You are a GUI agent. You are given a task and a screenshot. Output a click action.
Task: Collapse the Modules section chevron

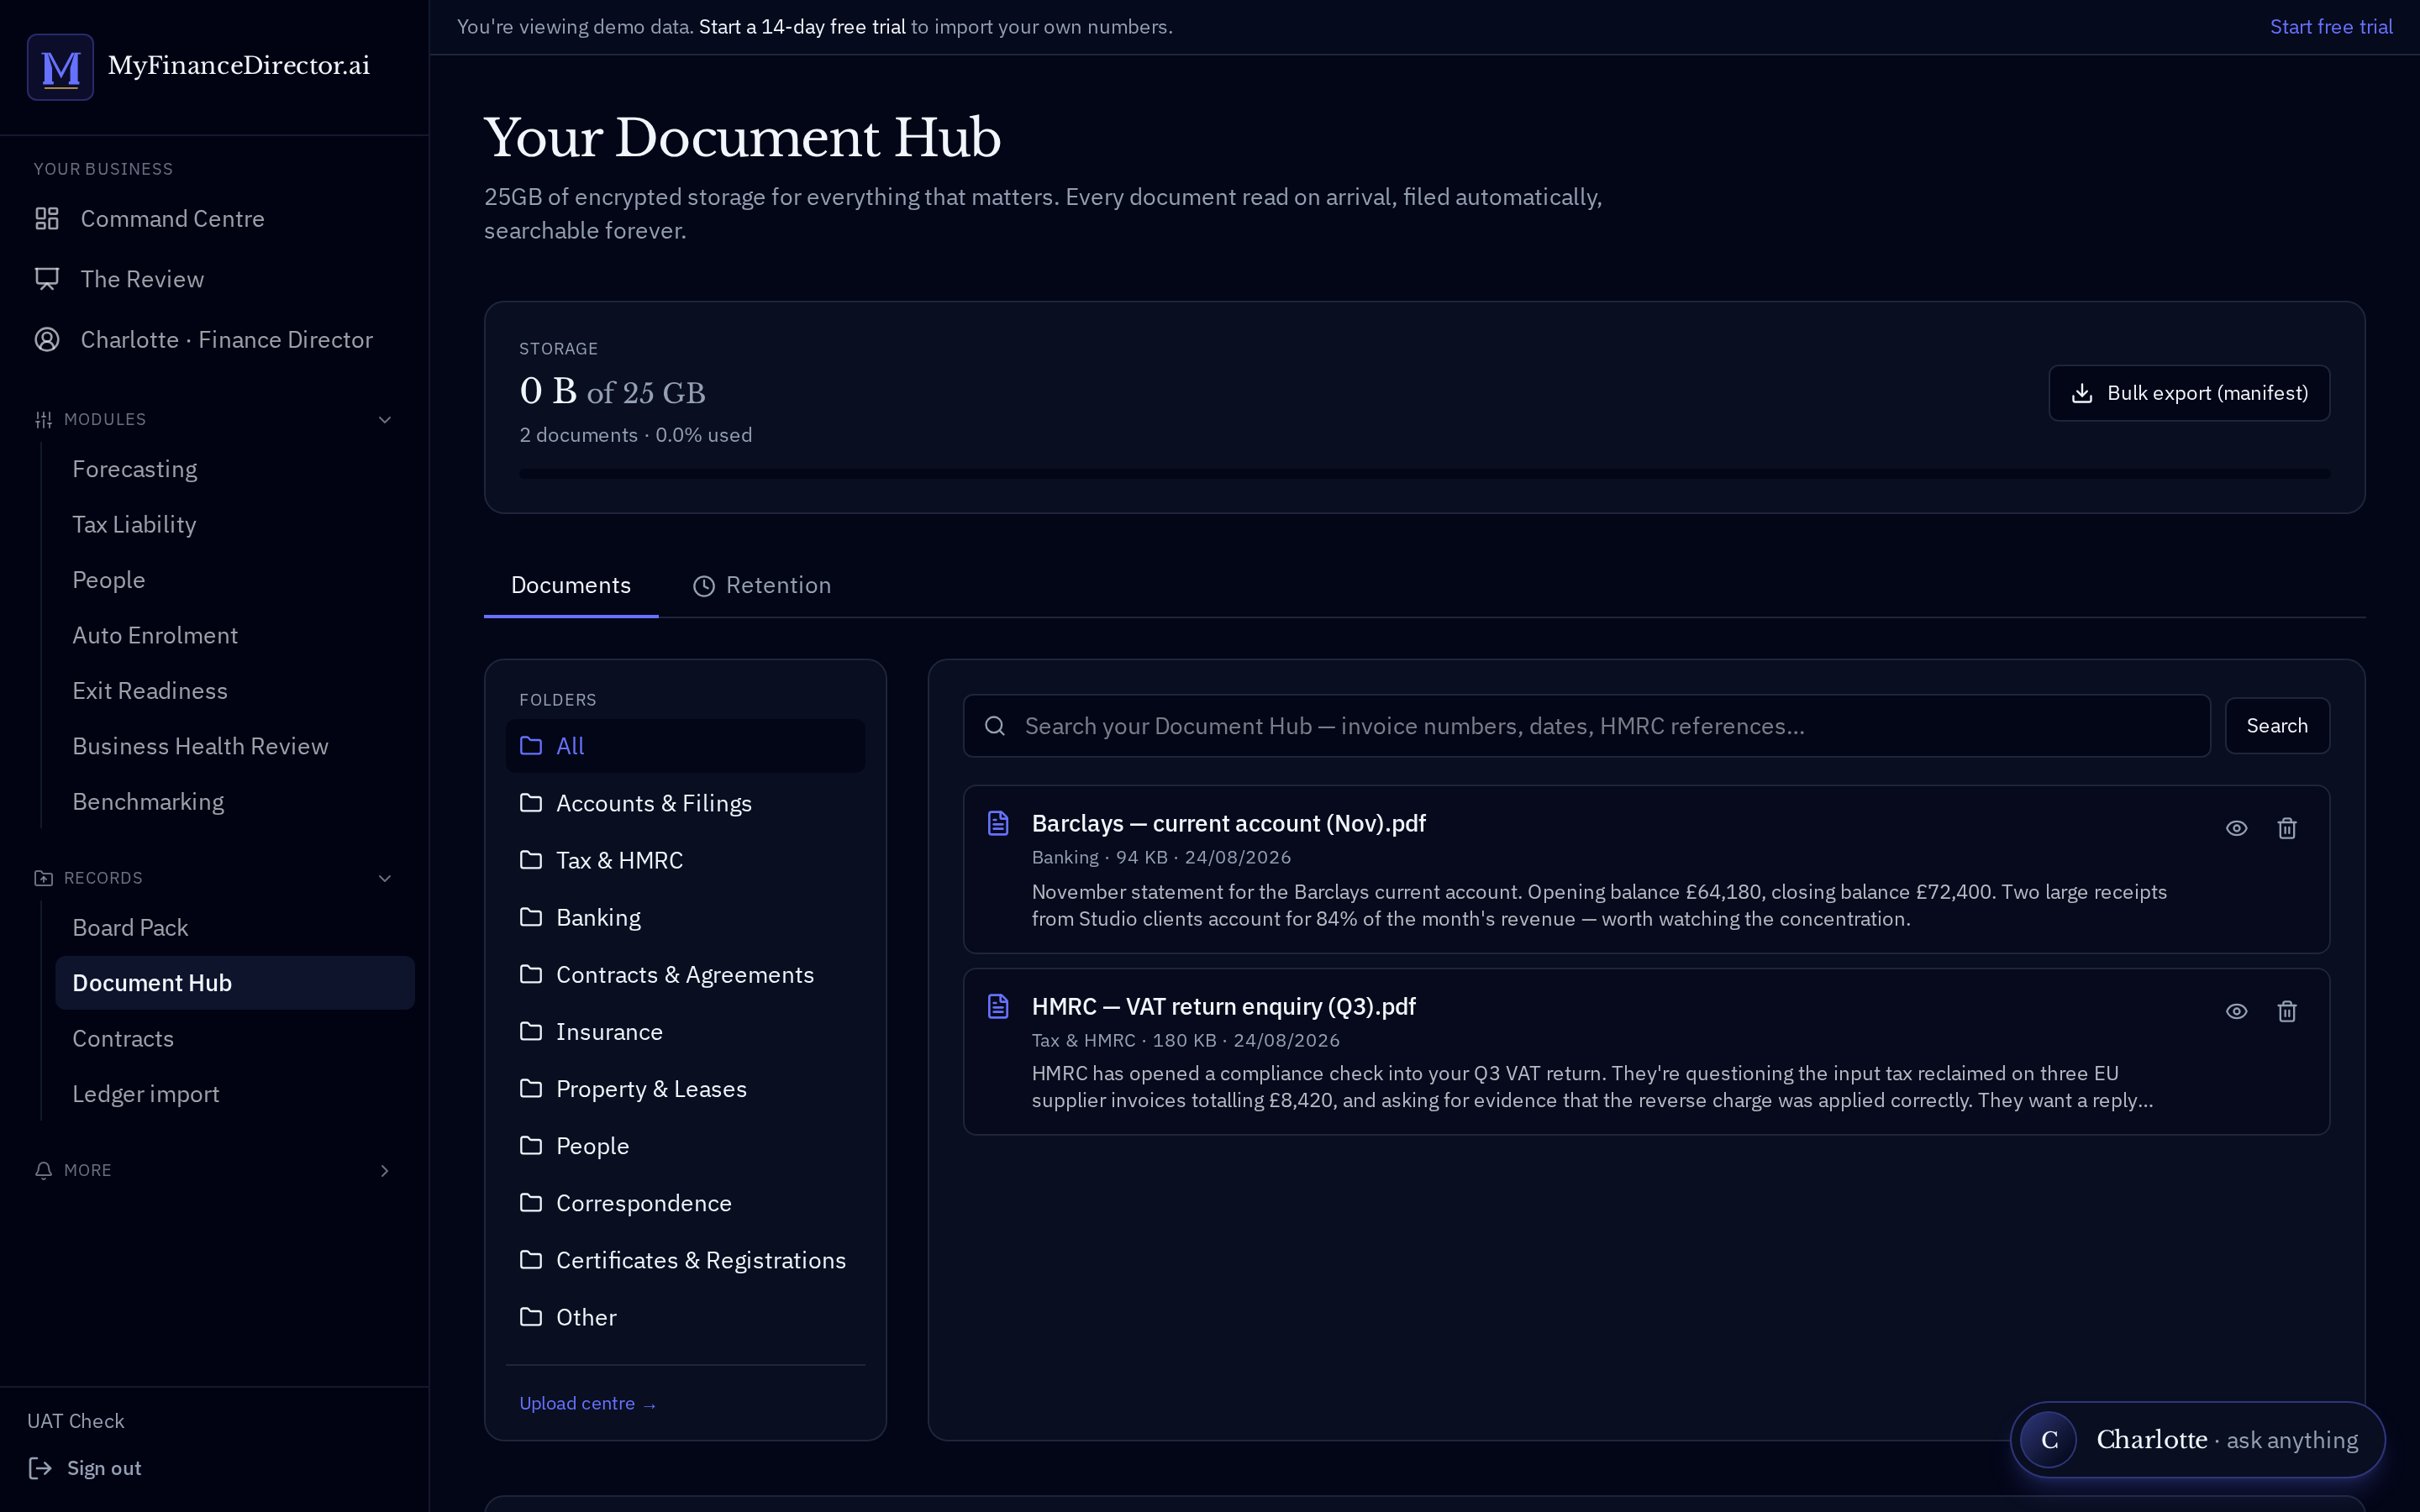coord(385,420)
